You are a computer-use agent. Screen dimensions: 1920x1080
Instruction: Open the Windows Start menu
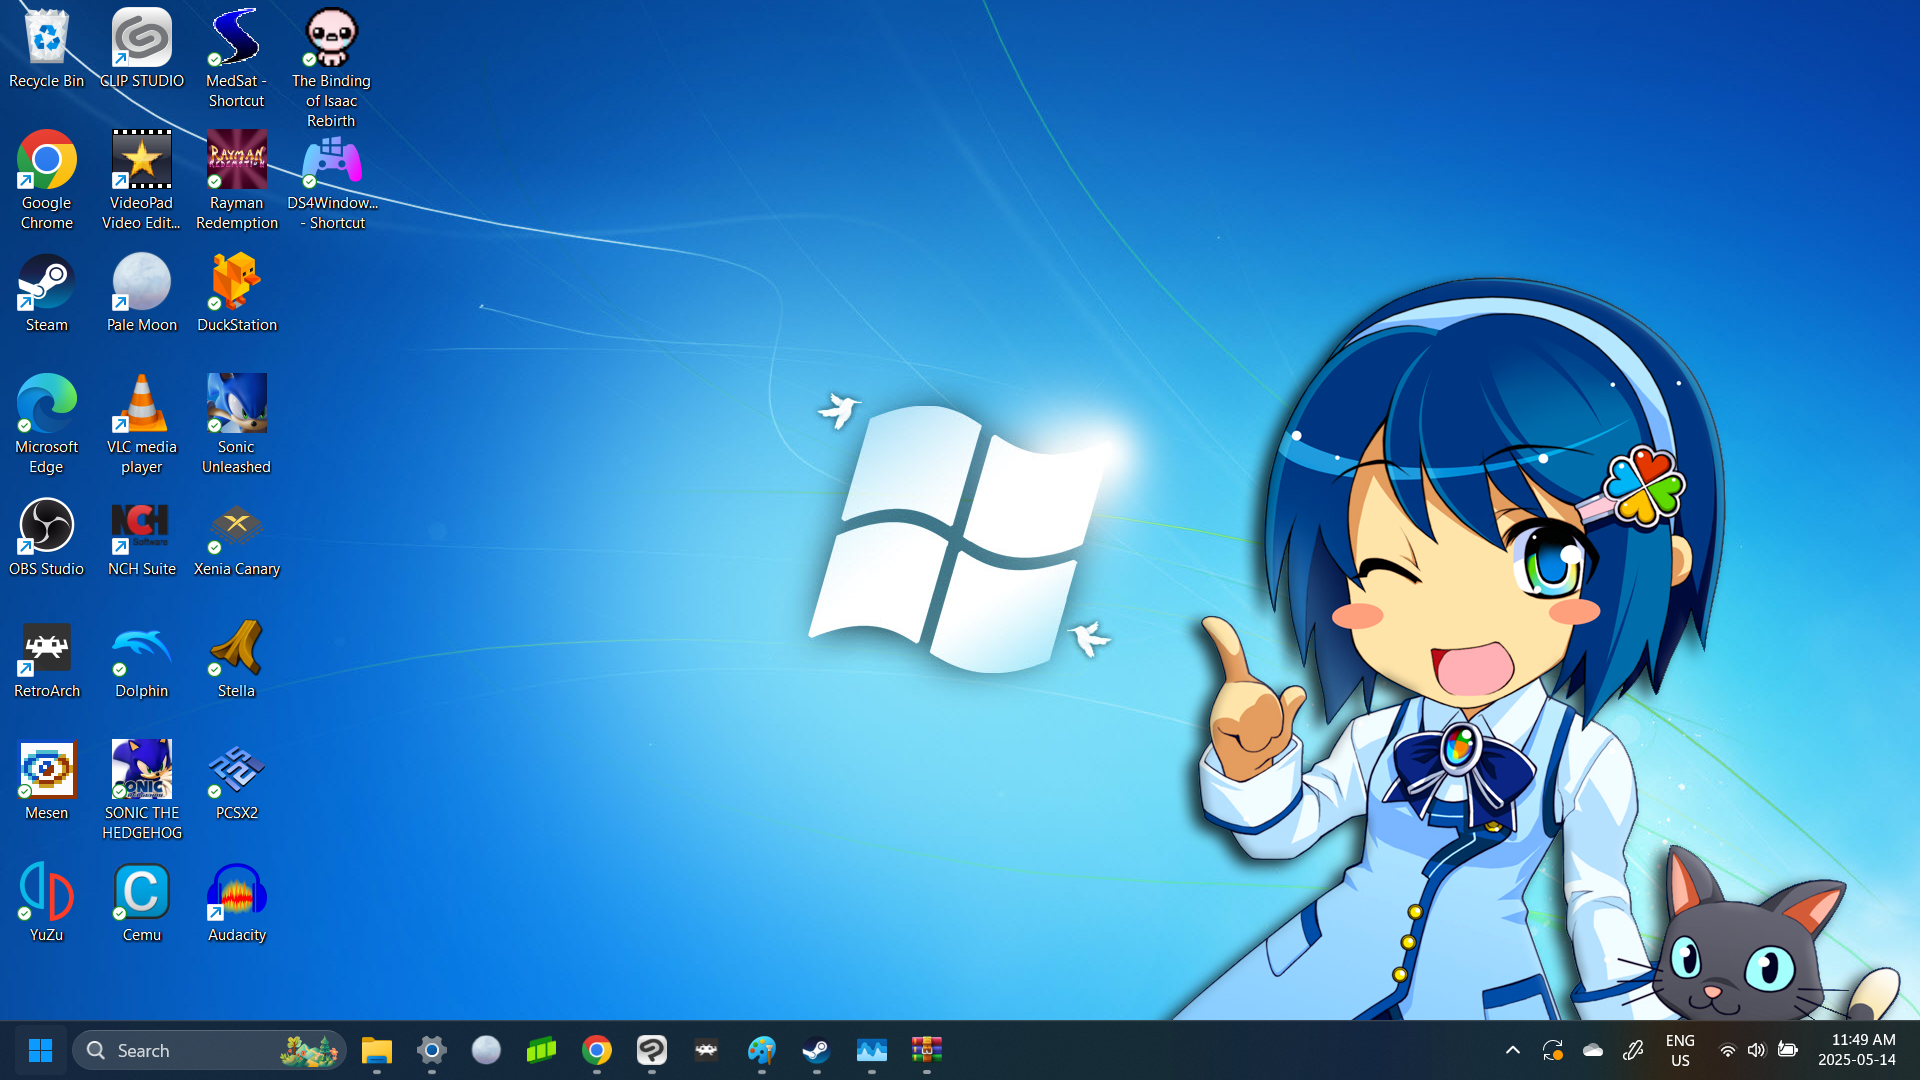[40, 1050]
